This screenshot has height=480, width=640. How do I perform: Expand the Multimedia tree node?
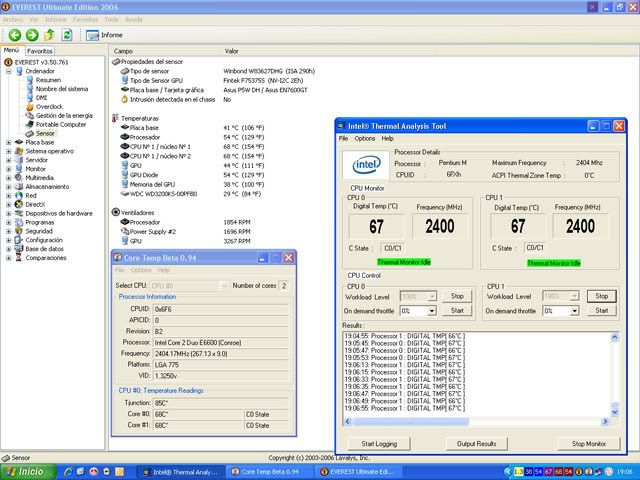pos(9,178)
